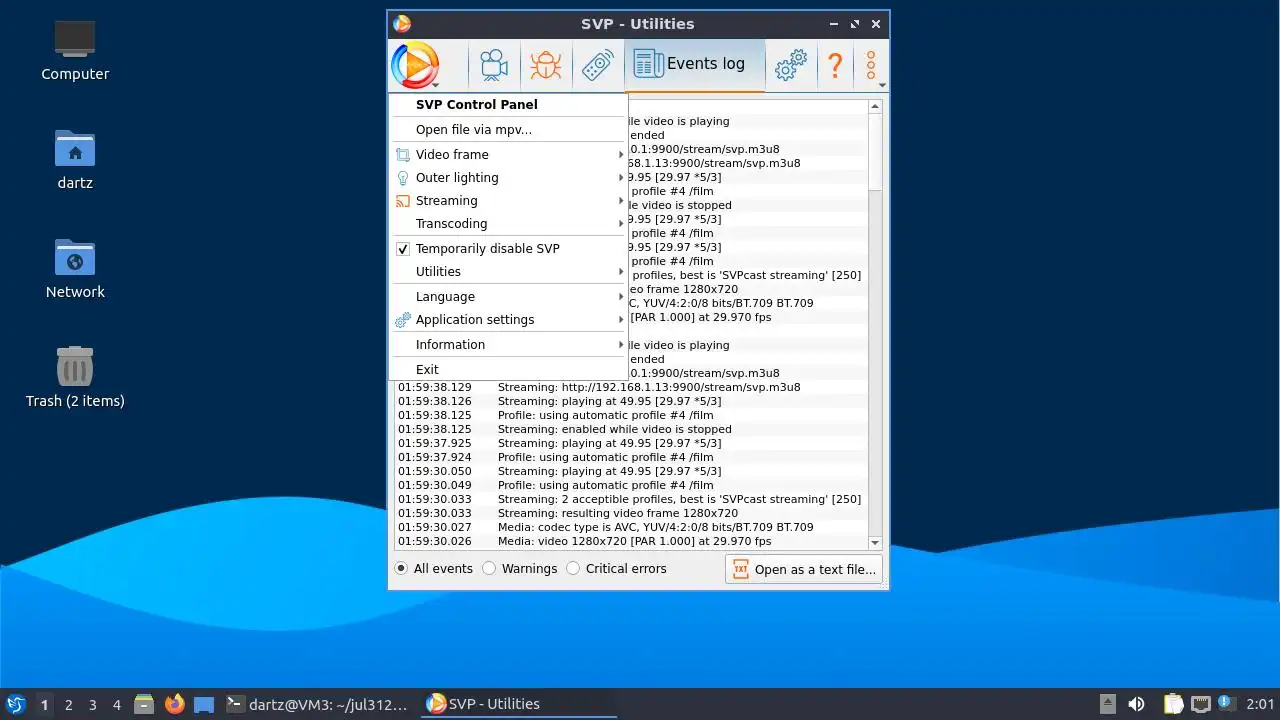The width and height of the screenshot is (1280, 720).
Task: Untick Temporarily disable SVP checkbox
Action: 403,249
